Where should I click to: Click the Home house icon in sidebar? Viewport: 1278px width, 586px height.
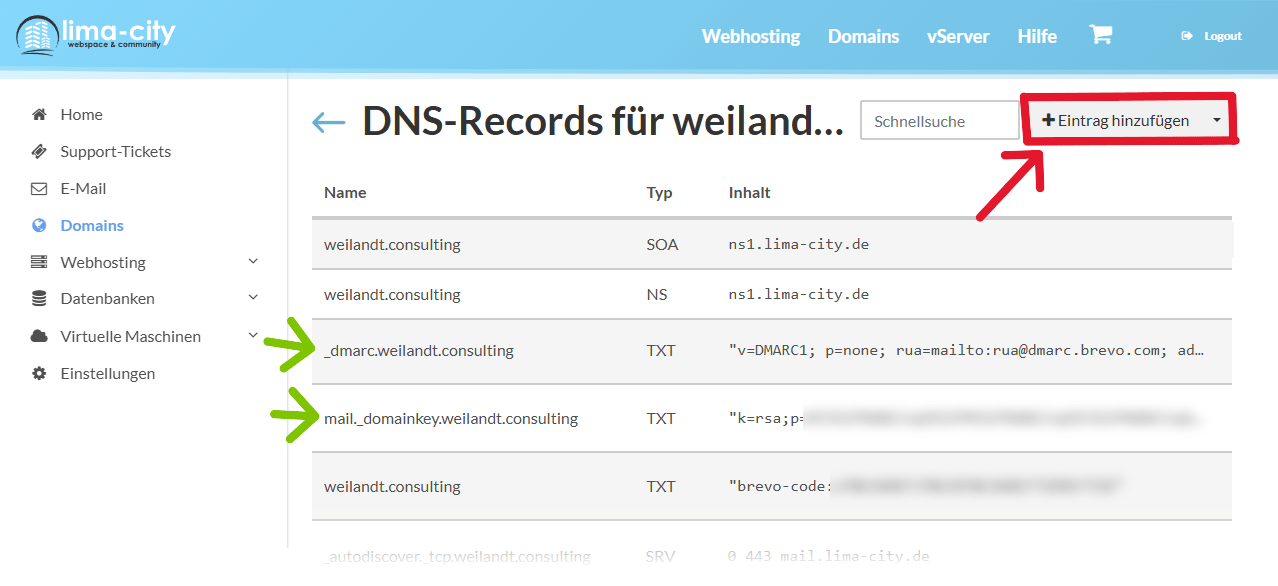coord(39,114)
